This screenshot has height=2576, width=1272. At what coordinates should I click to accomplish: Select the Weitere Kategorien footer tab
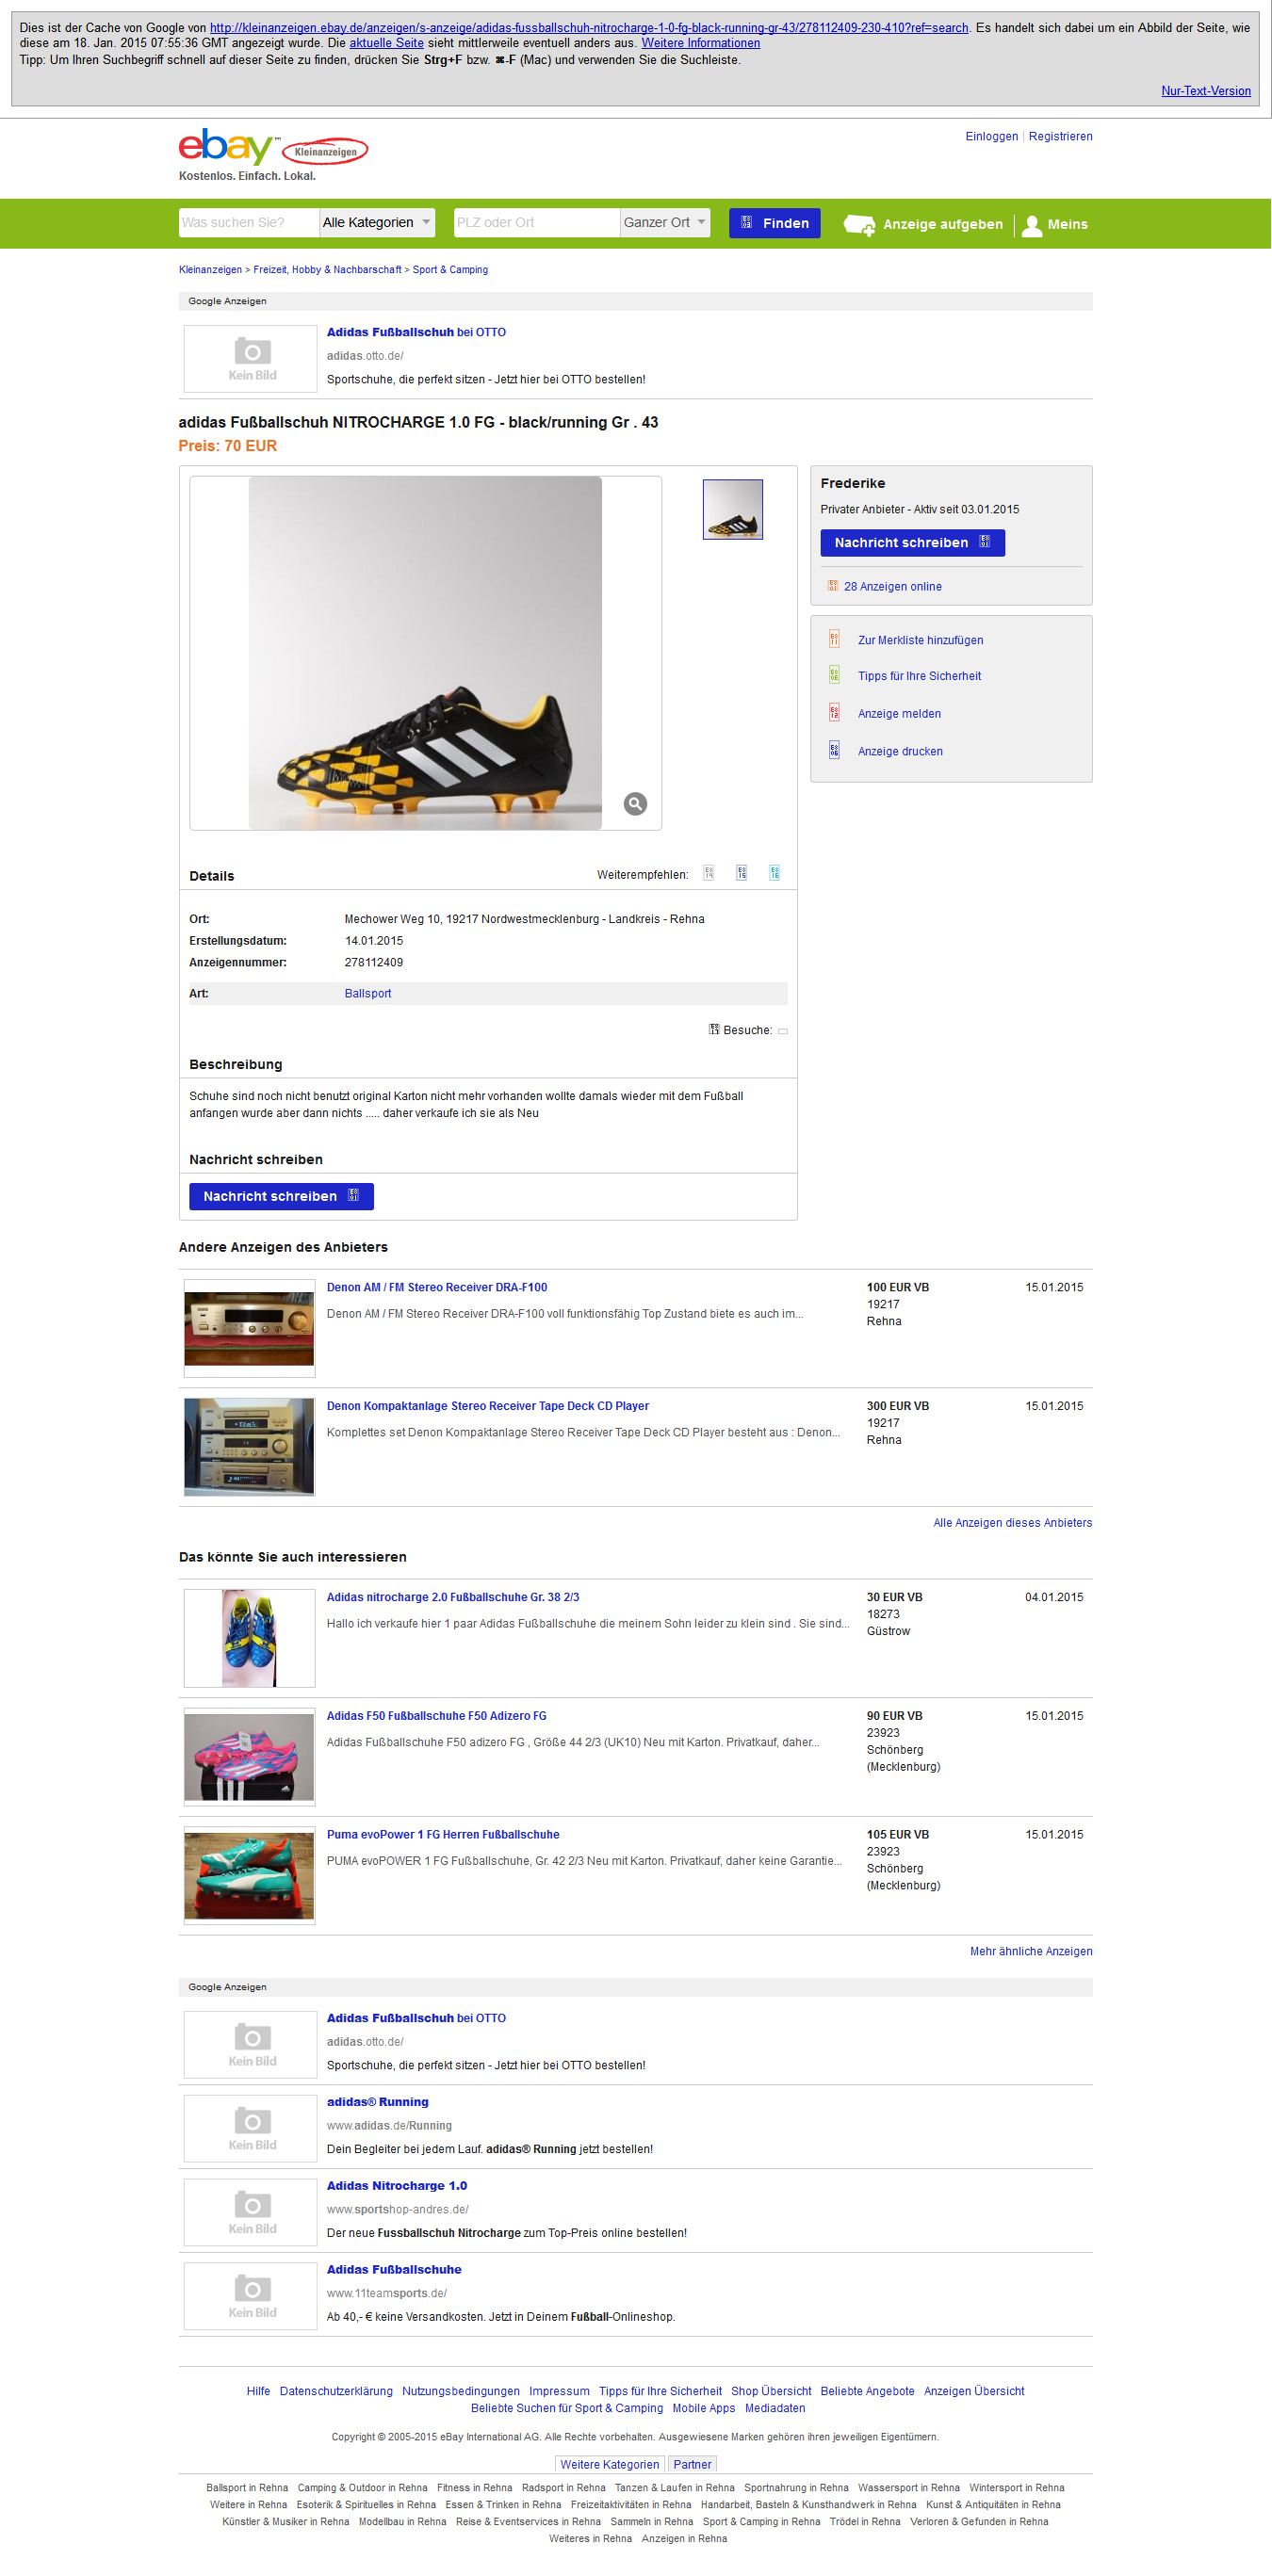point(610,2465)
